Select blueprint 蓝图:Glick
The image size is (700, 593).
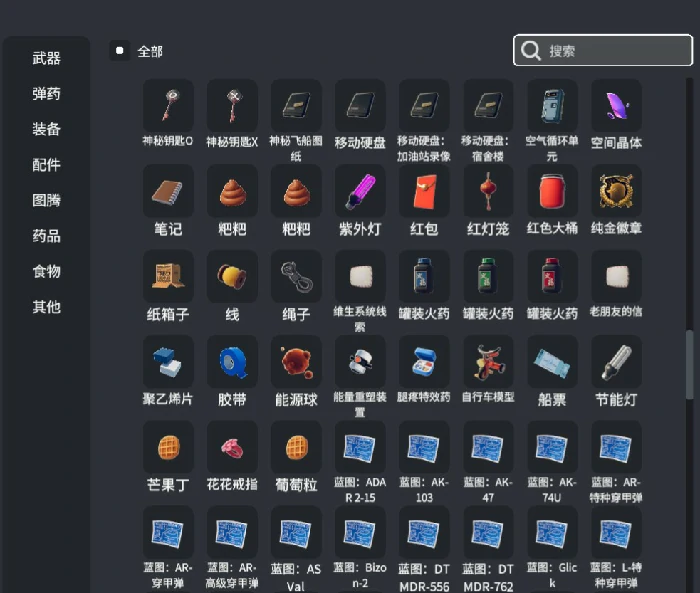pos(552,532)
